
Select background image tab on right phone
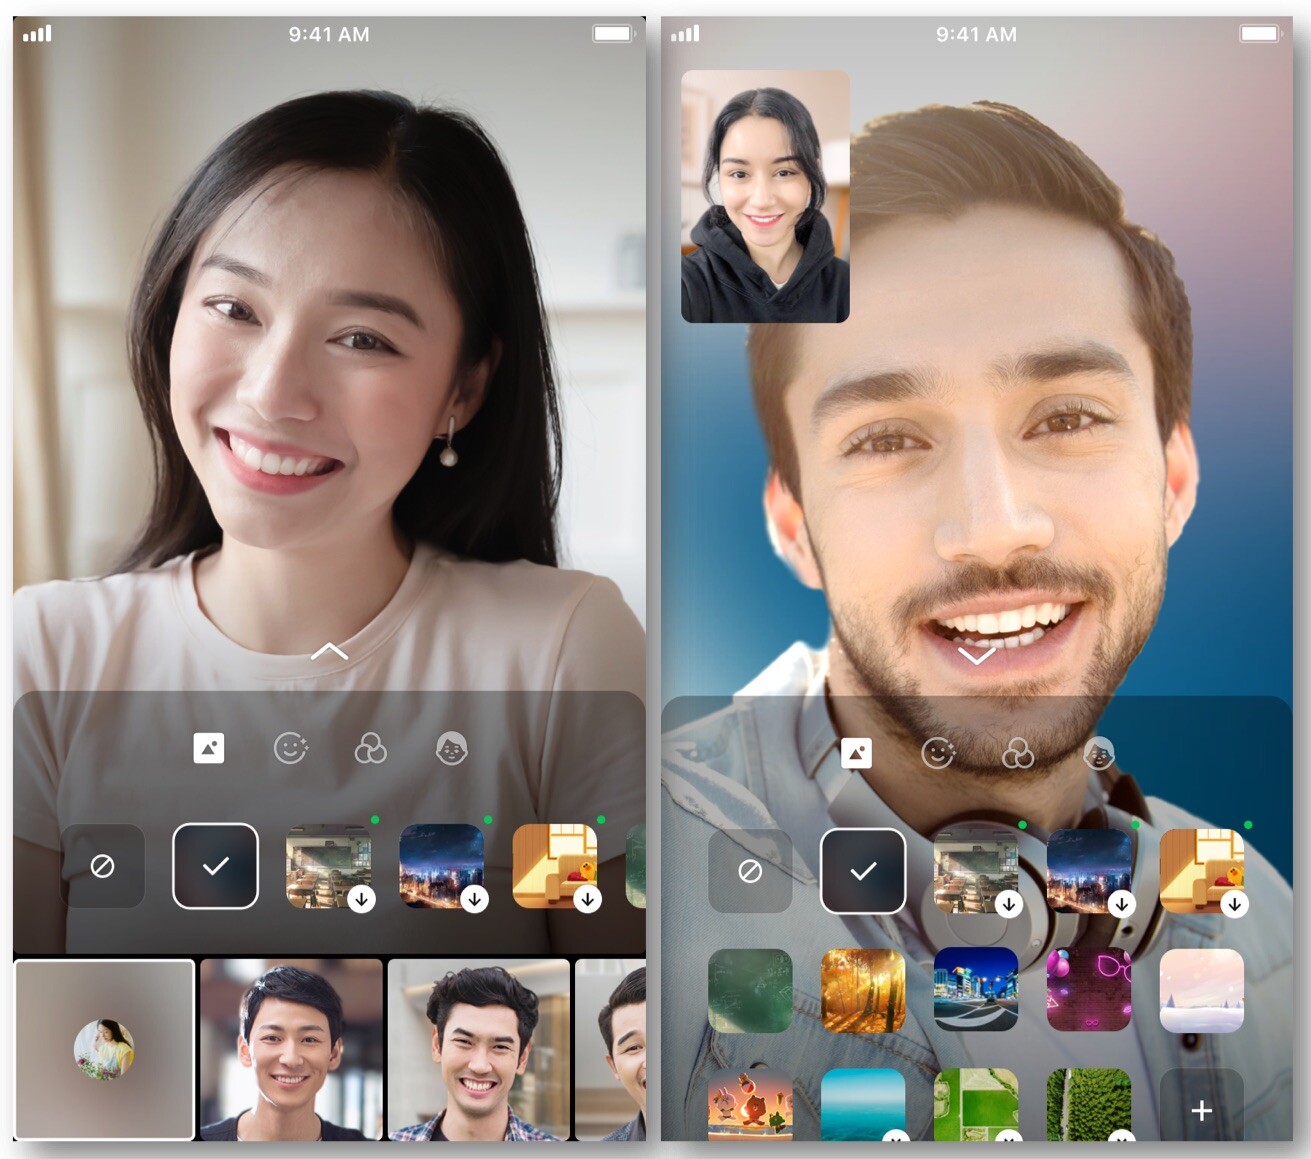click(x=856, y=753)
